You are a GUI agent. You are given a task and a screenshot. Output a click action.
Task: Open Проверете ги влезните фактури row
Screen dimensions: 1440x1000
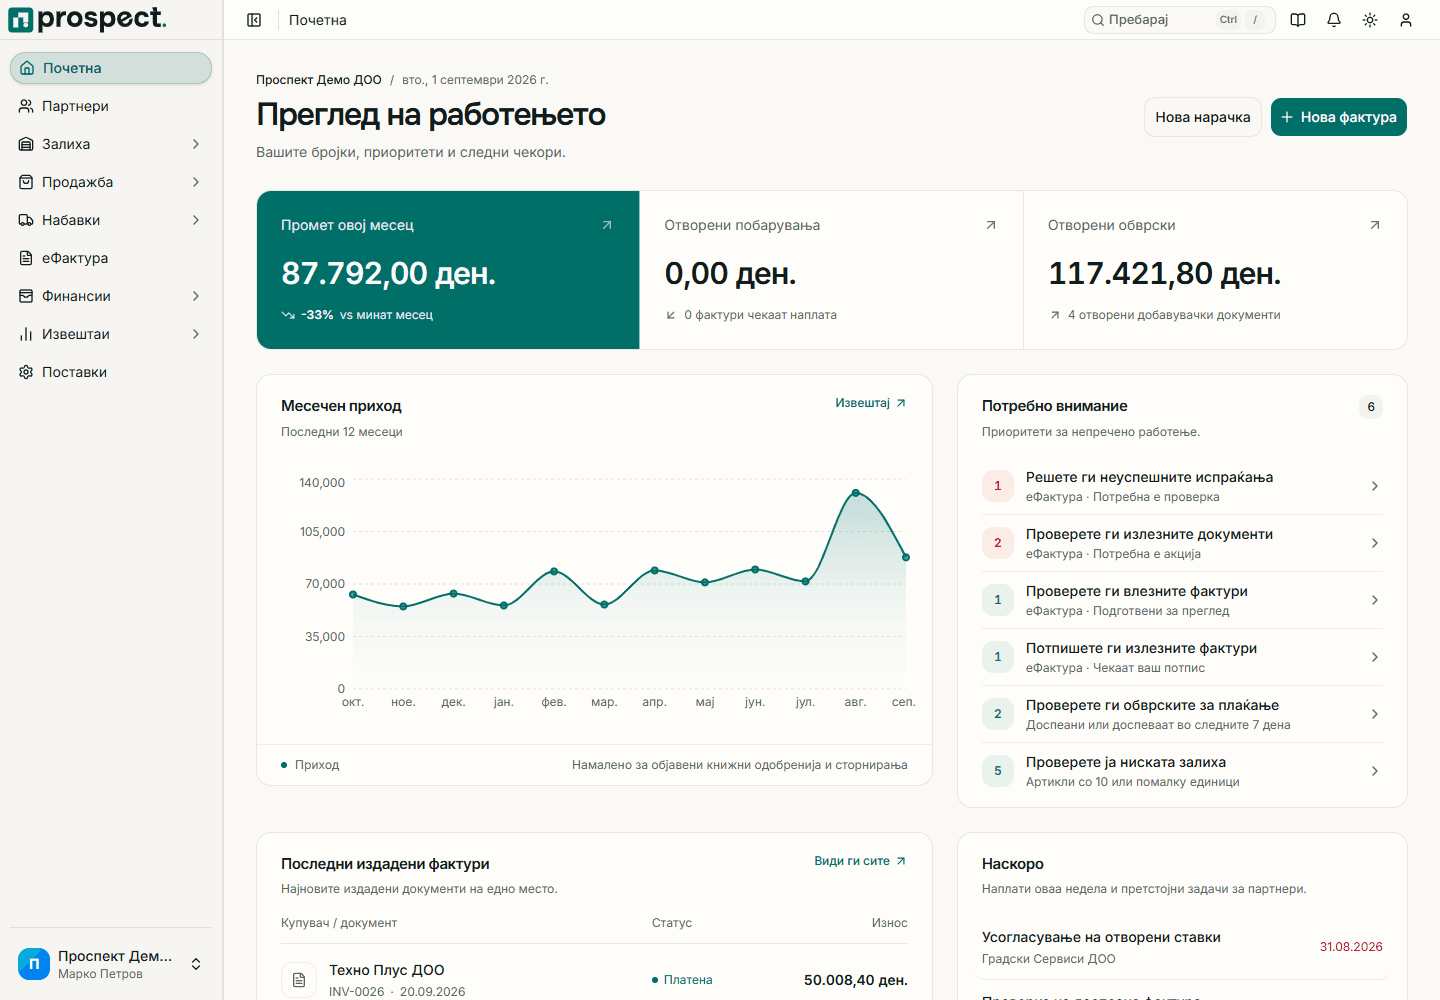[x=1182, y=600]
